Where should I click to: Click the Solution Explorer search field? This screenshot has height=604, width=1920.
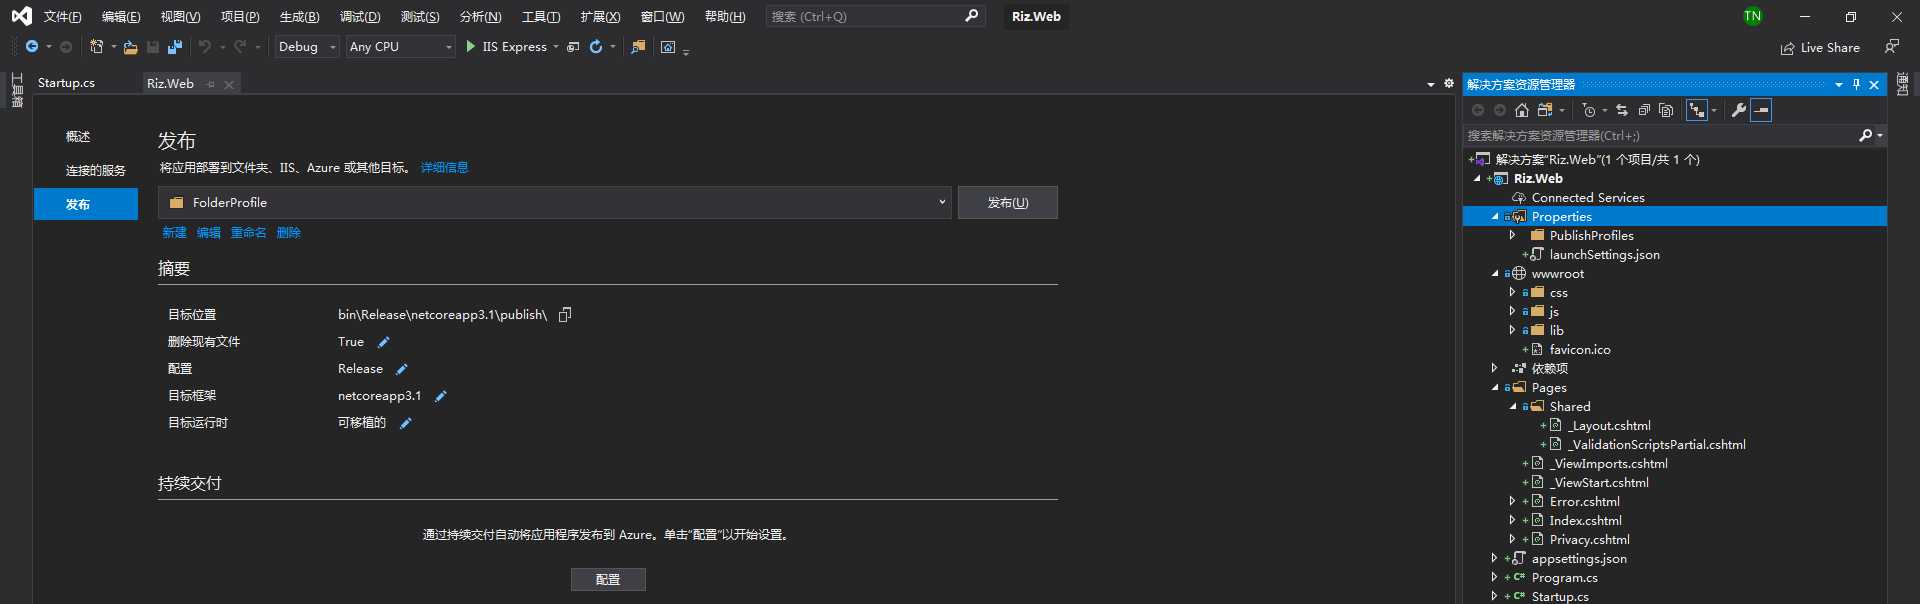coord(1659,135)
